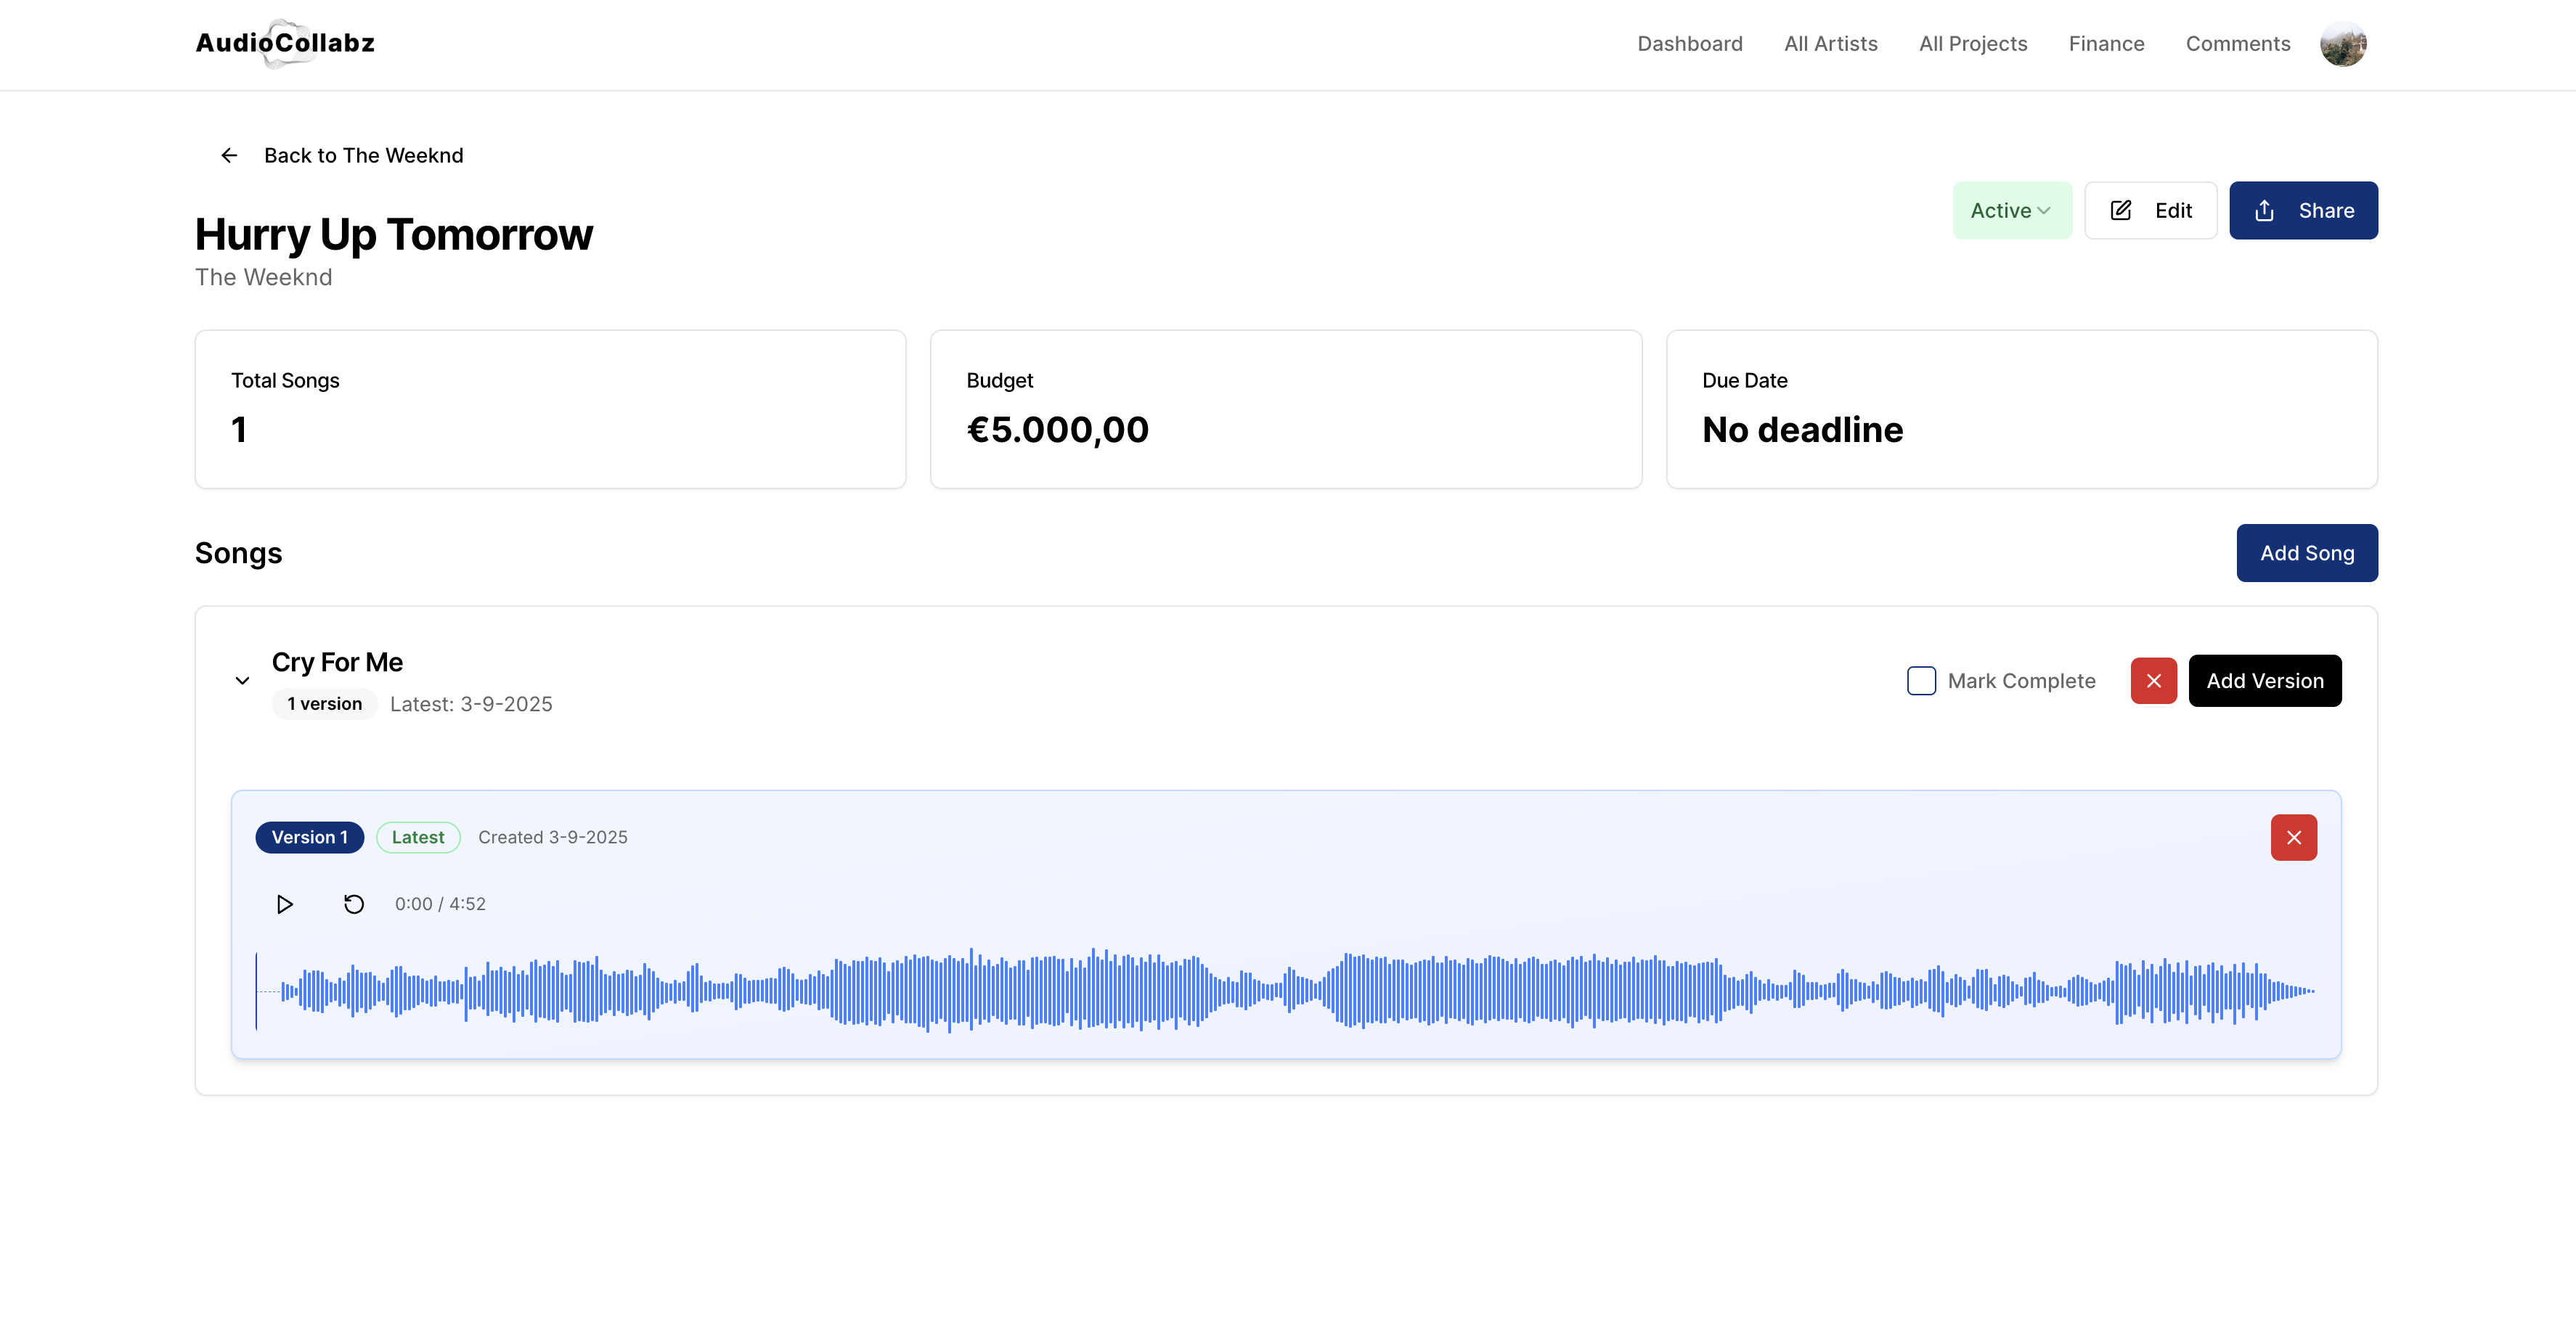2576x1334 pixels.
Task: Check the Mark Complete checkbox
Action: pyautogui.click(x=1921, y=681)
